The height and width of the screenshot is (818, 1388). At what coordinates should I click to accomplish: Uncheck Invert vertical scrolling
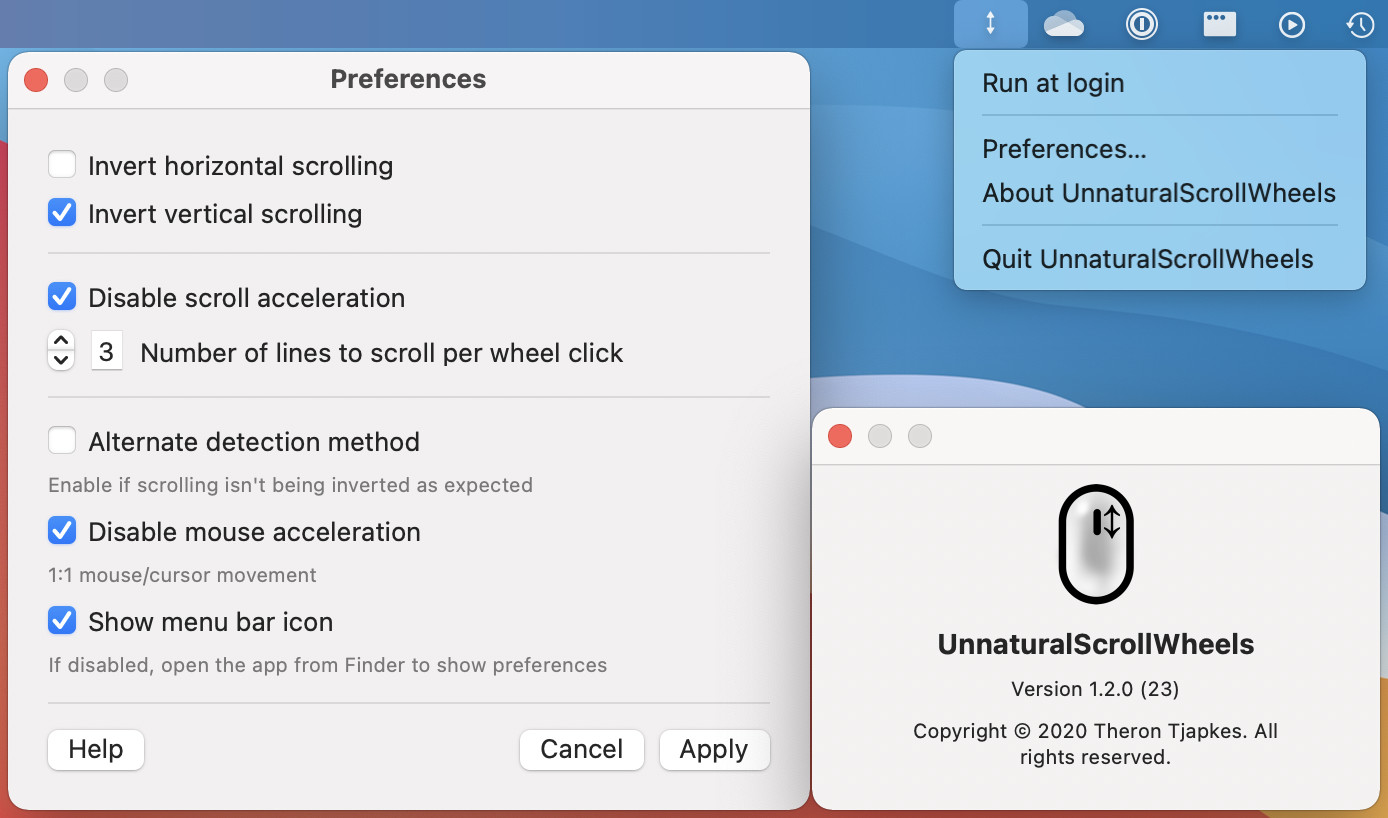click(x=62, y=213)
